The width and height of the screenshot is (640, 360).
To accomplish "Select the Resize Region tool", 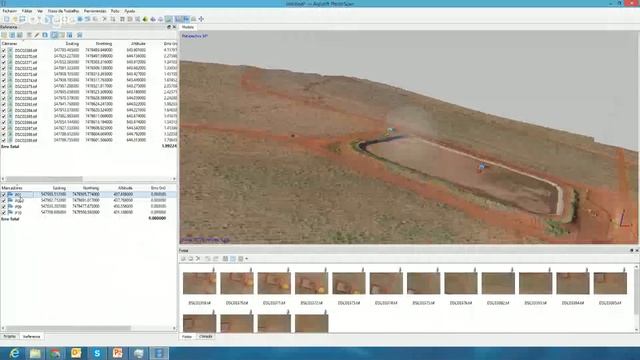I will tap(80, 19).
